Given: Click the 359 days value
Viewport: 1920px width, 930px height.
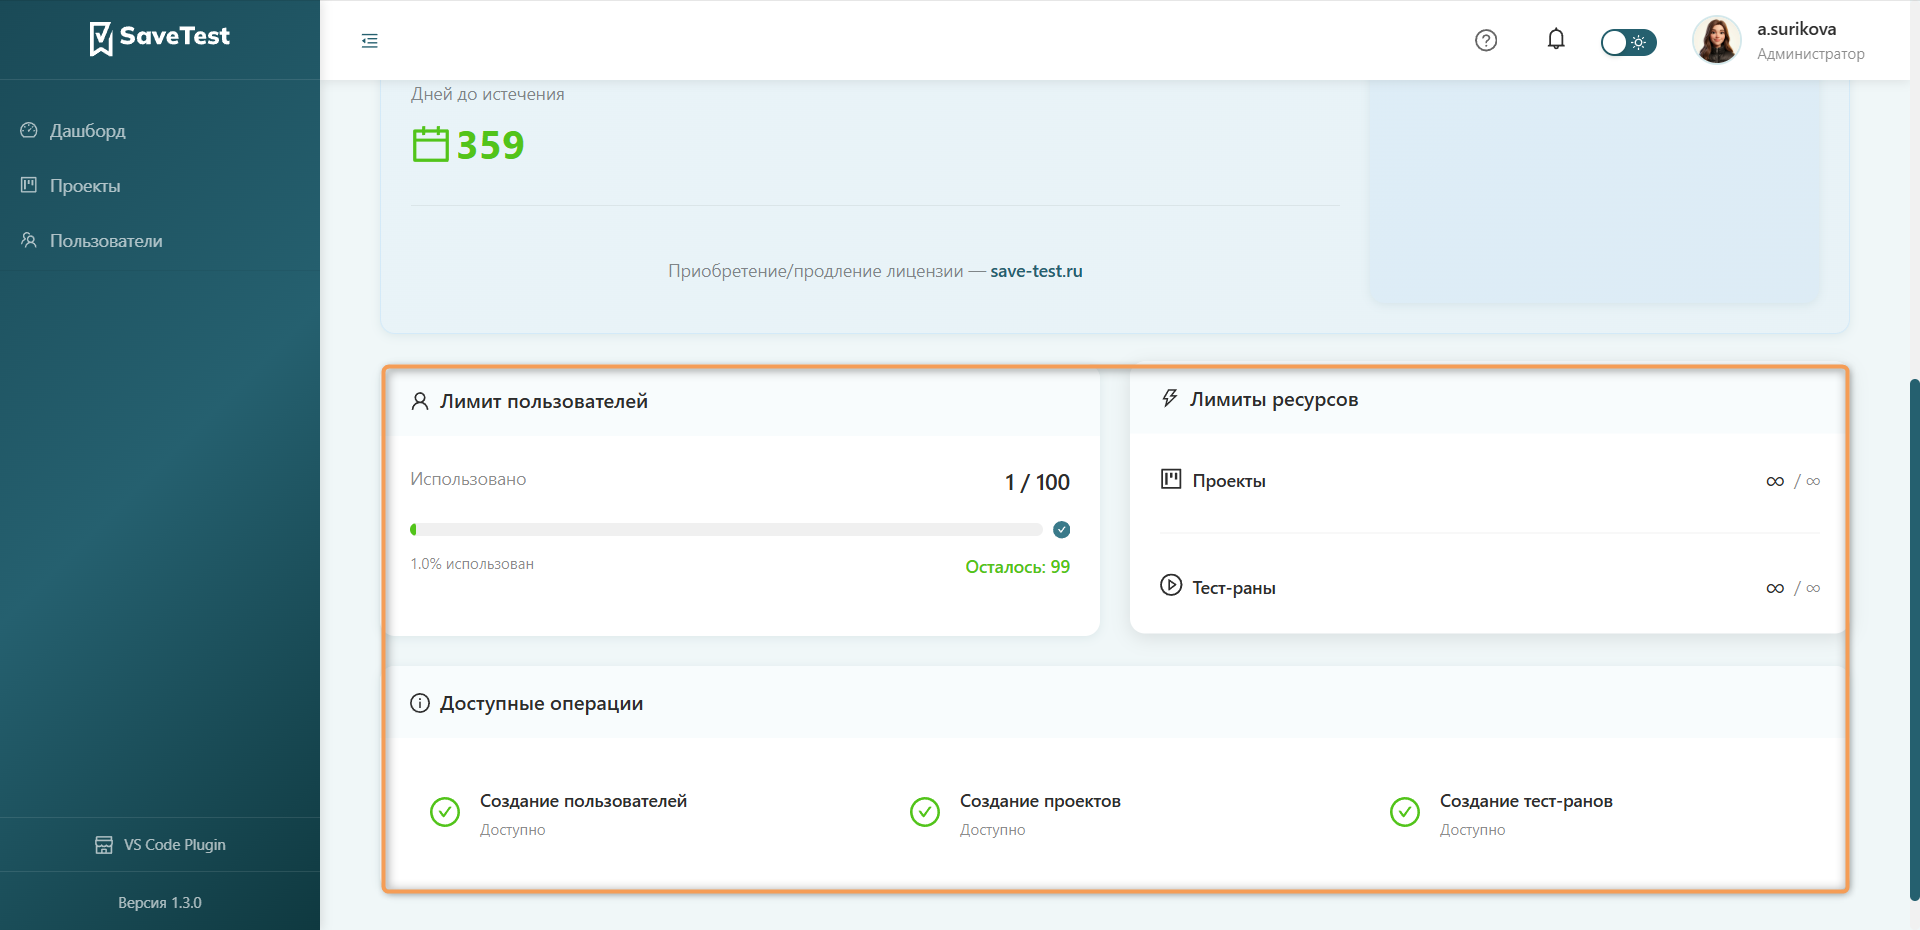Looking at the screenshot, I should coord(490,145).
